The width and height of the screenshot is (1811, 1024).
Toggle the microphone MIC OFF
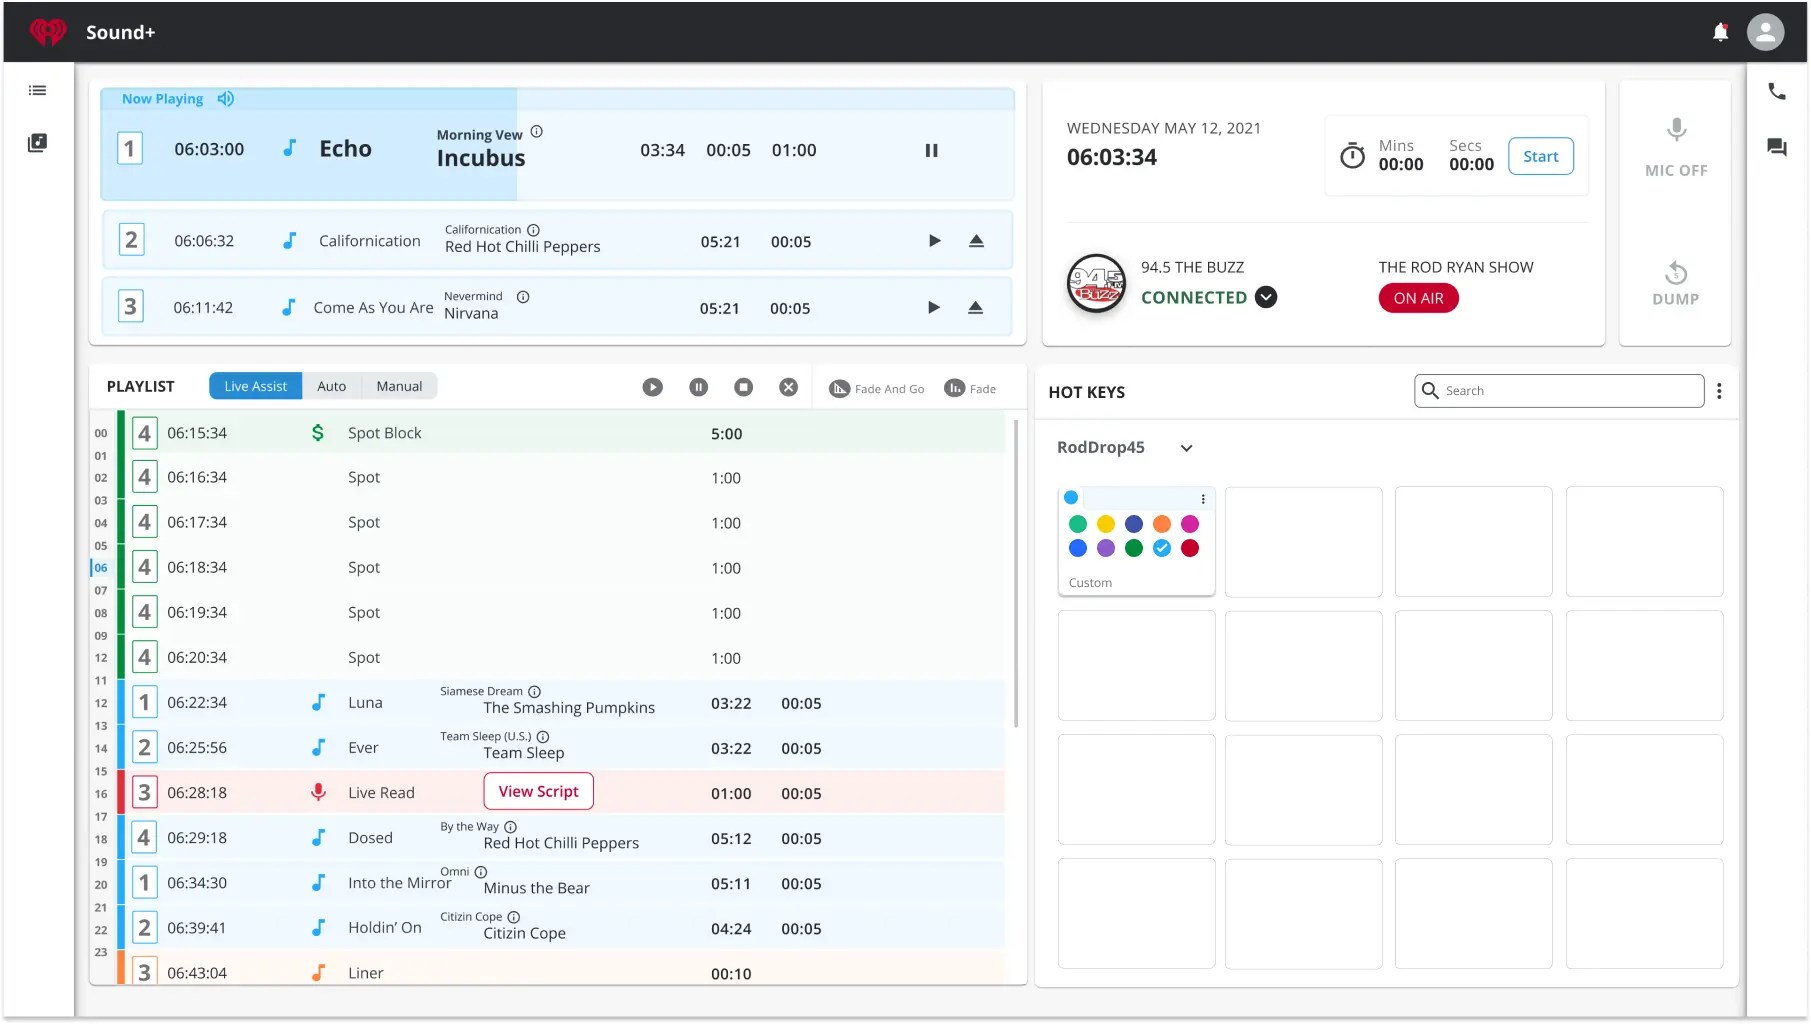coord(1676,147)
